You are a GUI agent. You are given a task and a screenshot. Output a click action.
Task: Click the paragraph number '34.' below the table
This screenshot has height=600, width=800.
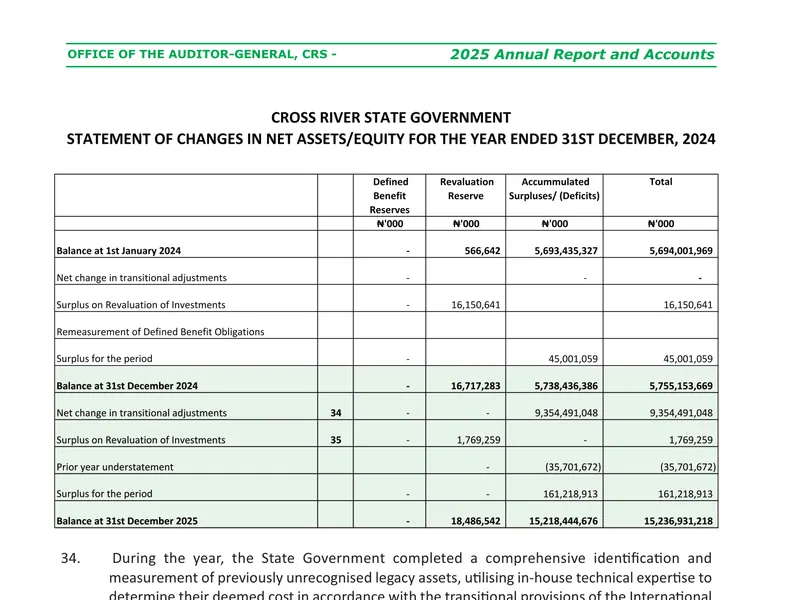[70, 558]
